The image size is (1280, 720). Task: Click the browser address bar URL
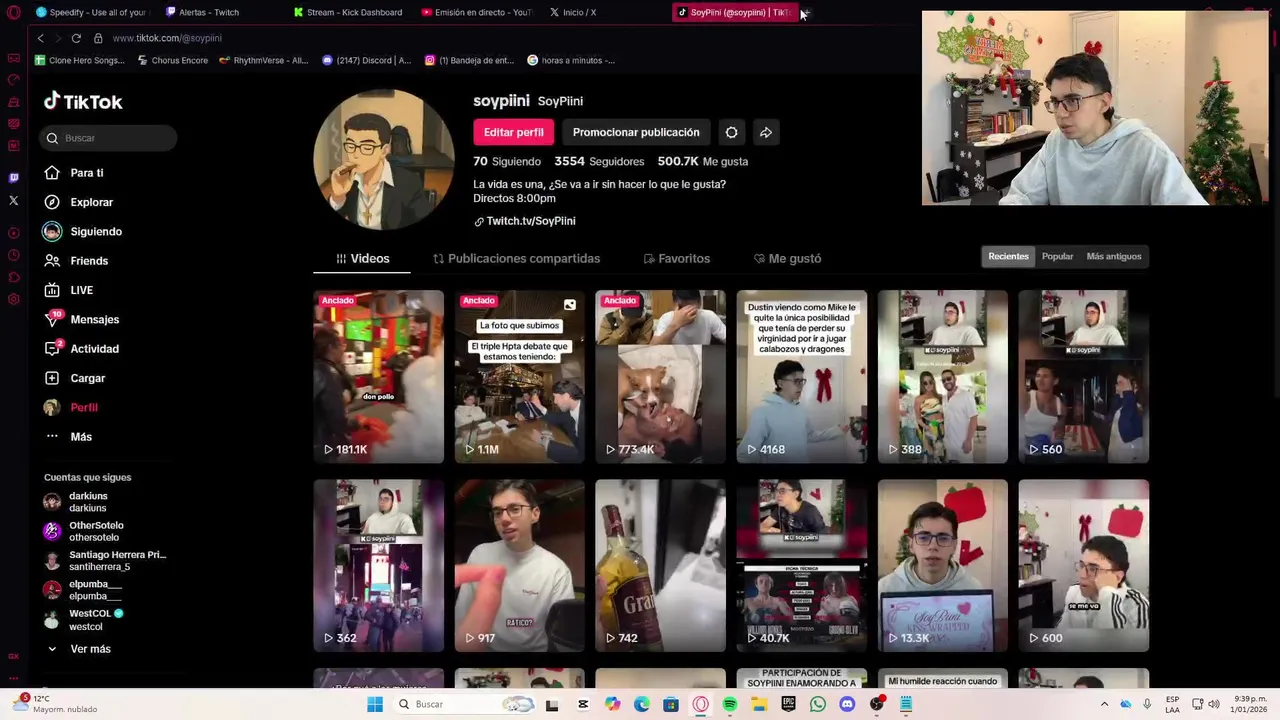pyautogui.click(x=167, y=38)
